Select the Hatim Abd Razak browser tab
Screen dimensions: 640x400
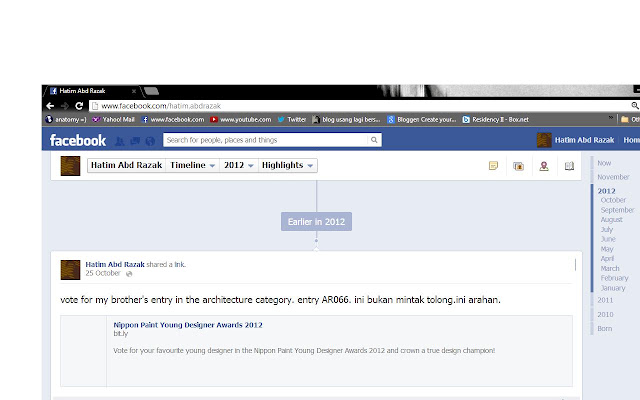(92, 91)
